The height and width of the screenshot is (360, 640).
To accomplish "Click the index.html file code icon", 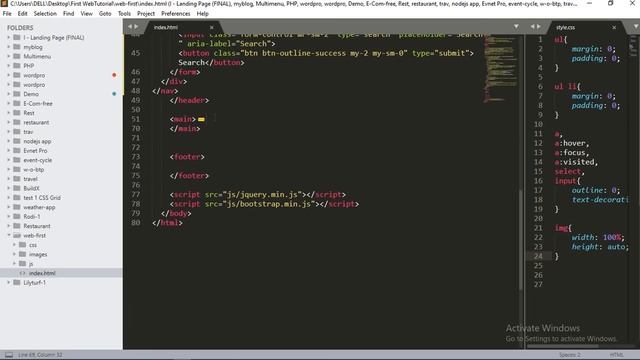I will [x=22, y=273].
